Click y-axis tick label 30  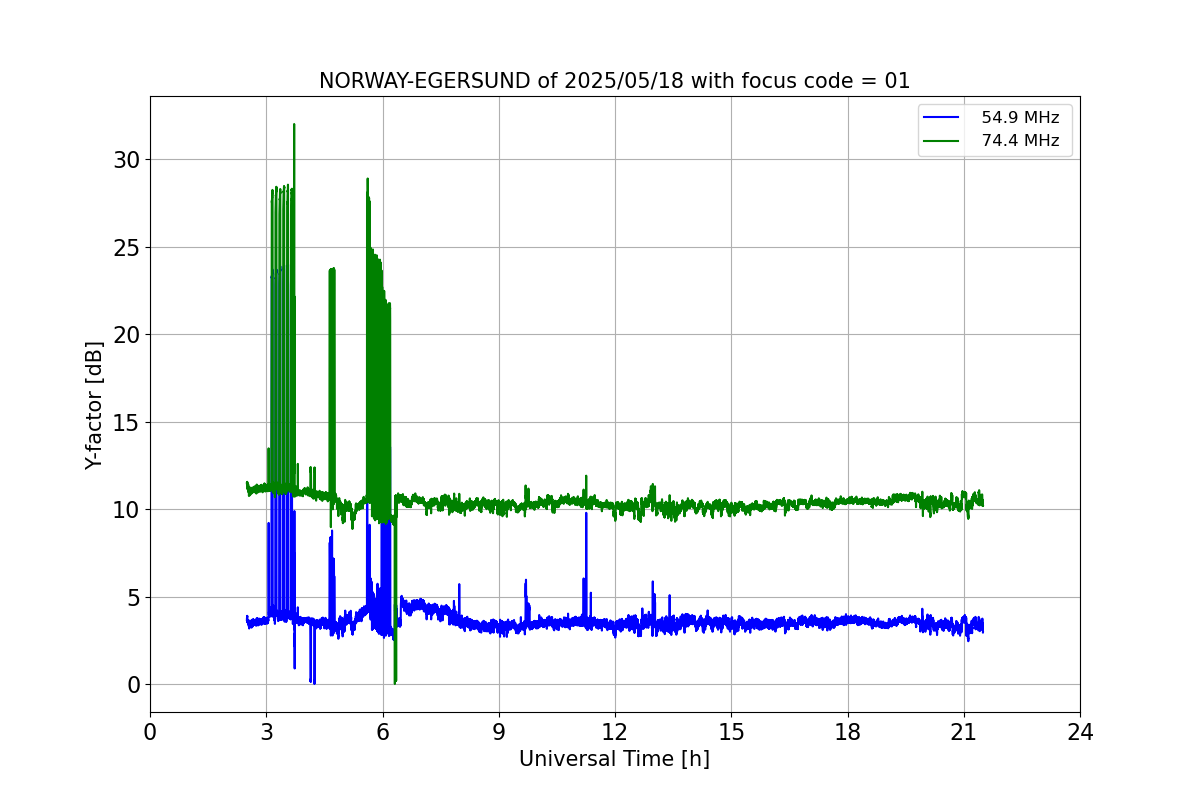(128, 160)
